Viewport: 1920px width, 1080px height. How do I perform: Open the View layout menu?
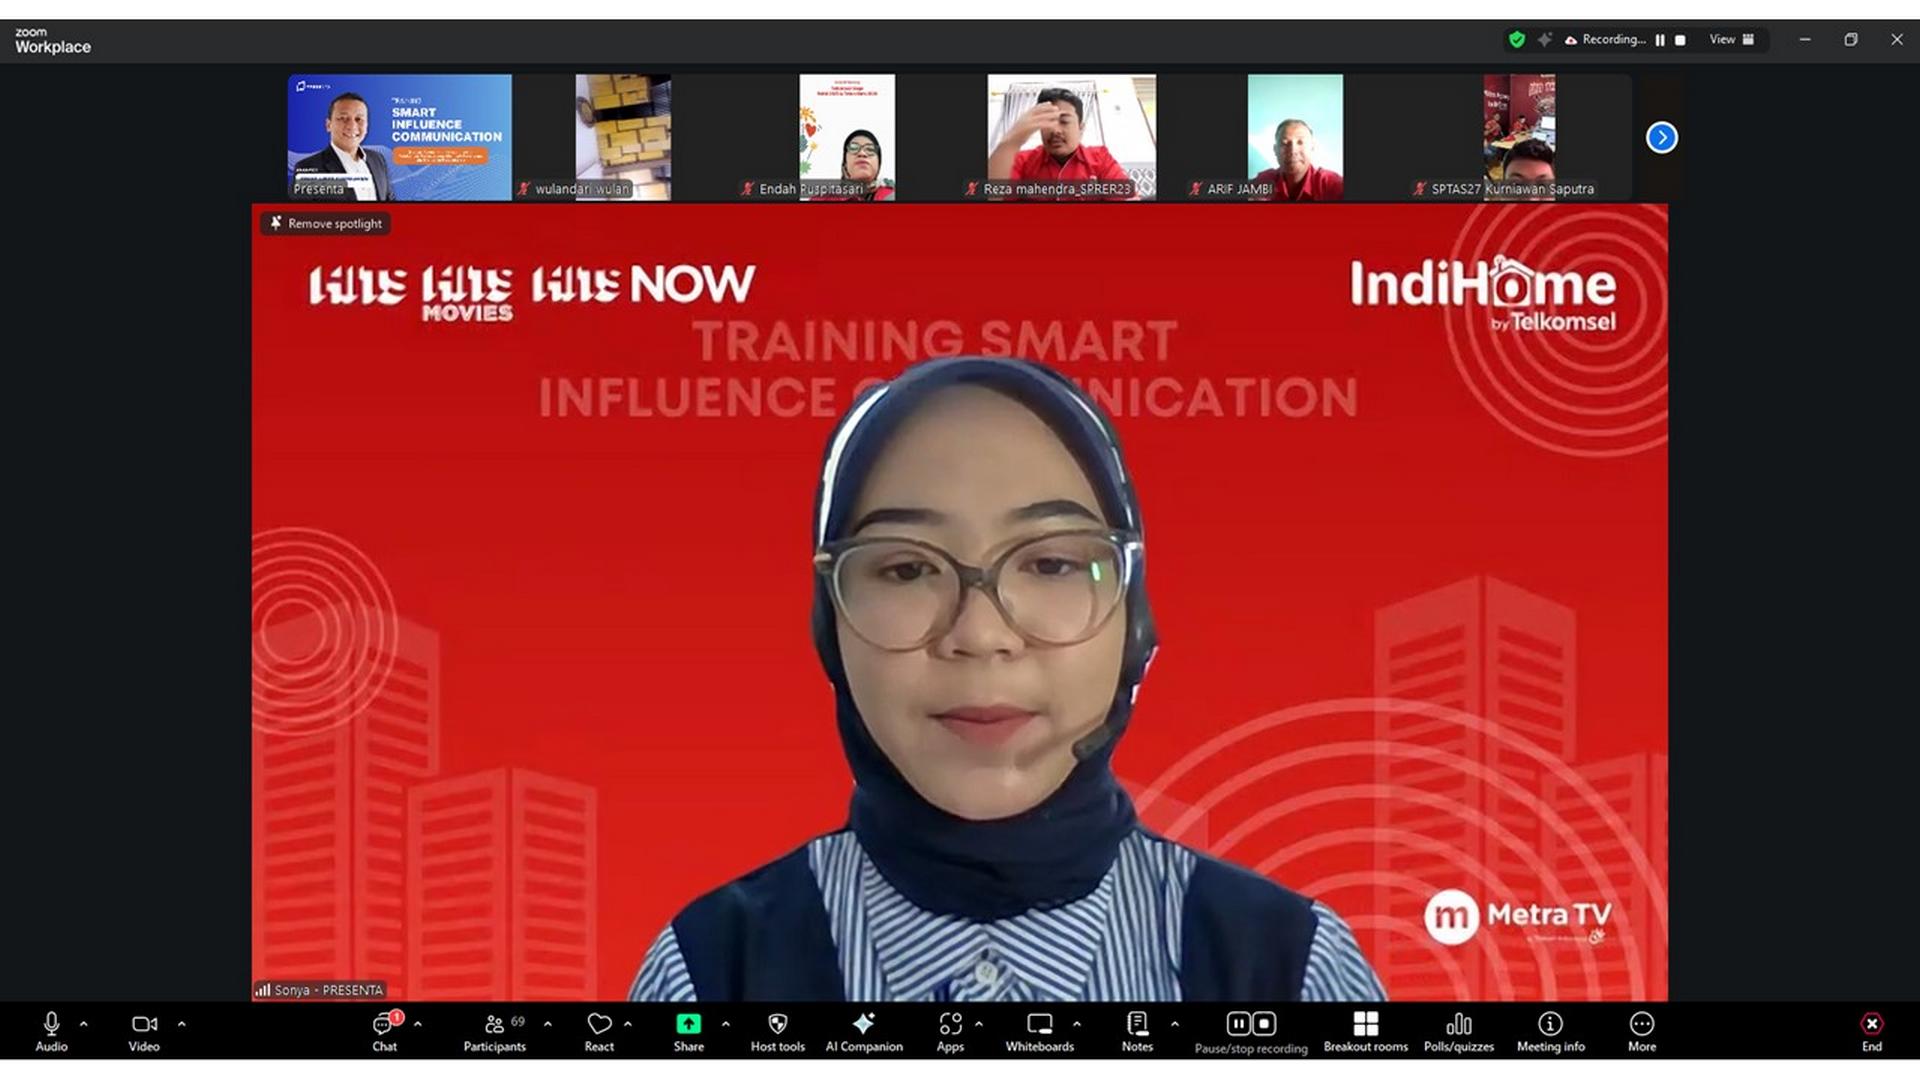pyautogui.click(x=1732, y=40)
